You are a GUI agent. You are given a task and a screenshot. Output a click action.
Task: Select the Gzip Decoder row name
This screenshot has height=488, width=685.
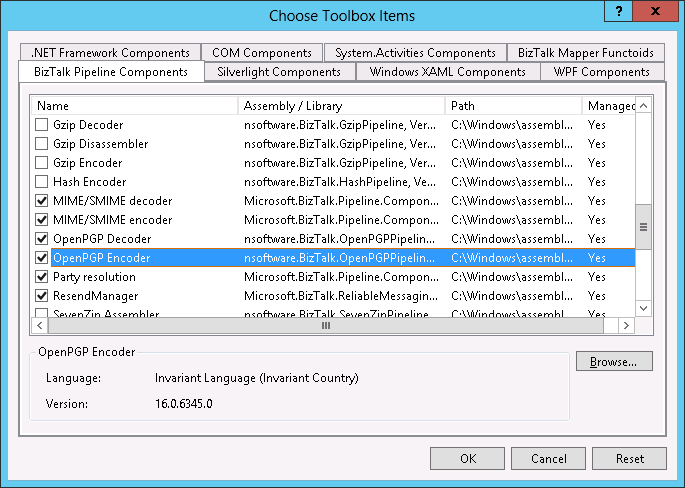[x=88, y=125]
